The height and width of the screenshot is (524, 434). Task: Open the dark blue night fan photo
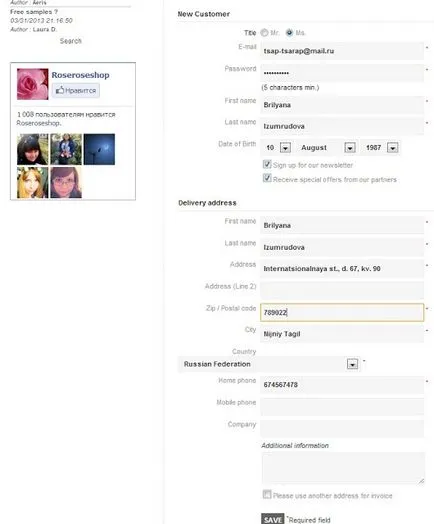99,149
